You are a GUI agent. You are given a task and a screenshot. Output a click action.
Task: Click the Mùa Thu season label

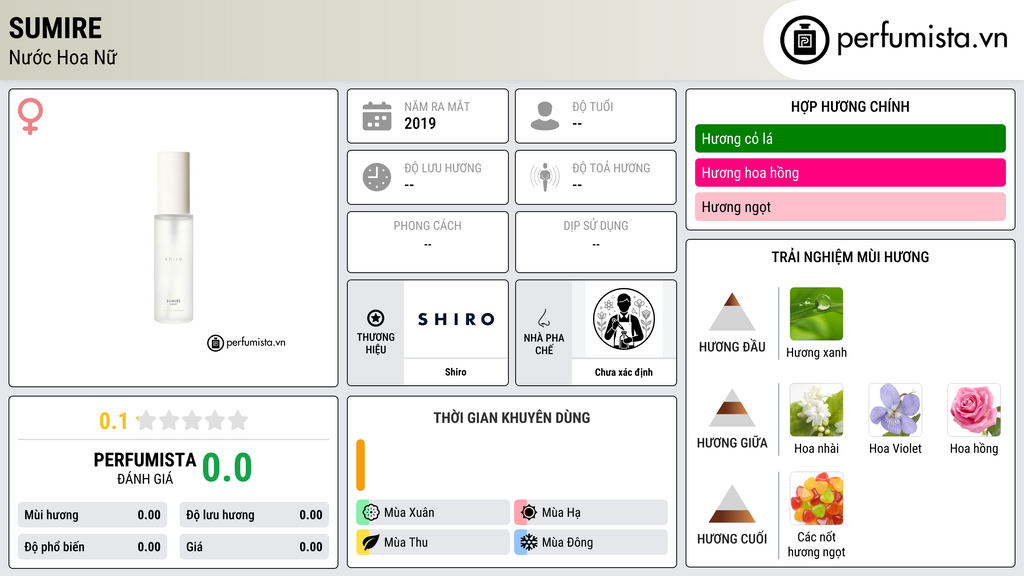406,542
